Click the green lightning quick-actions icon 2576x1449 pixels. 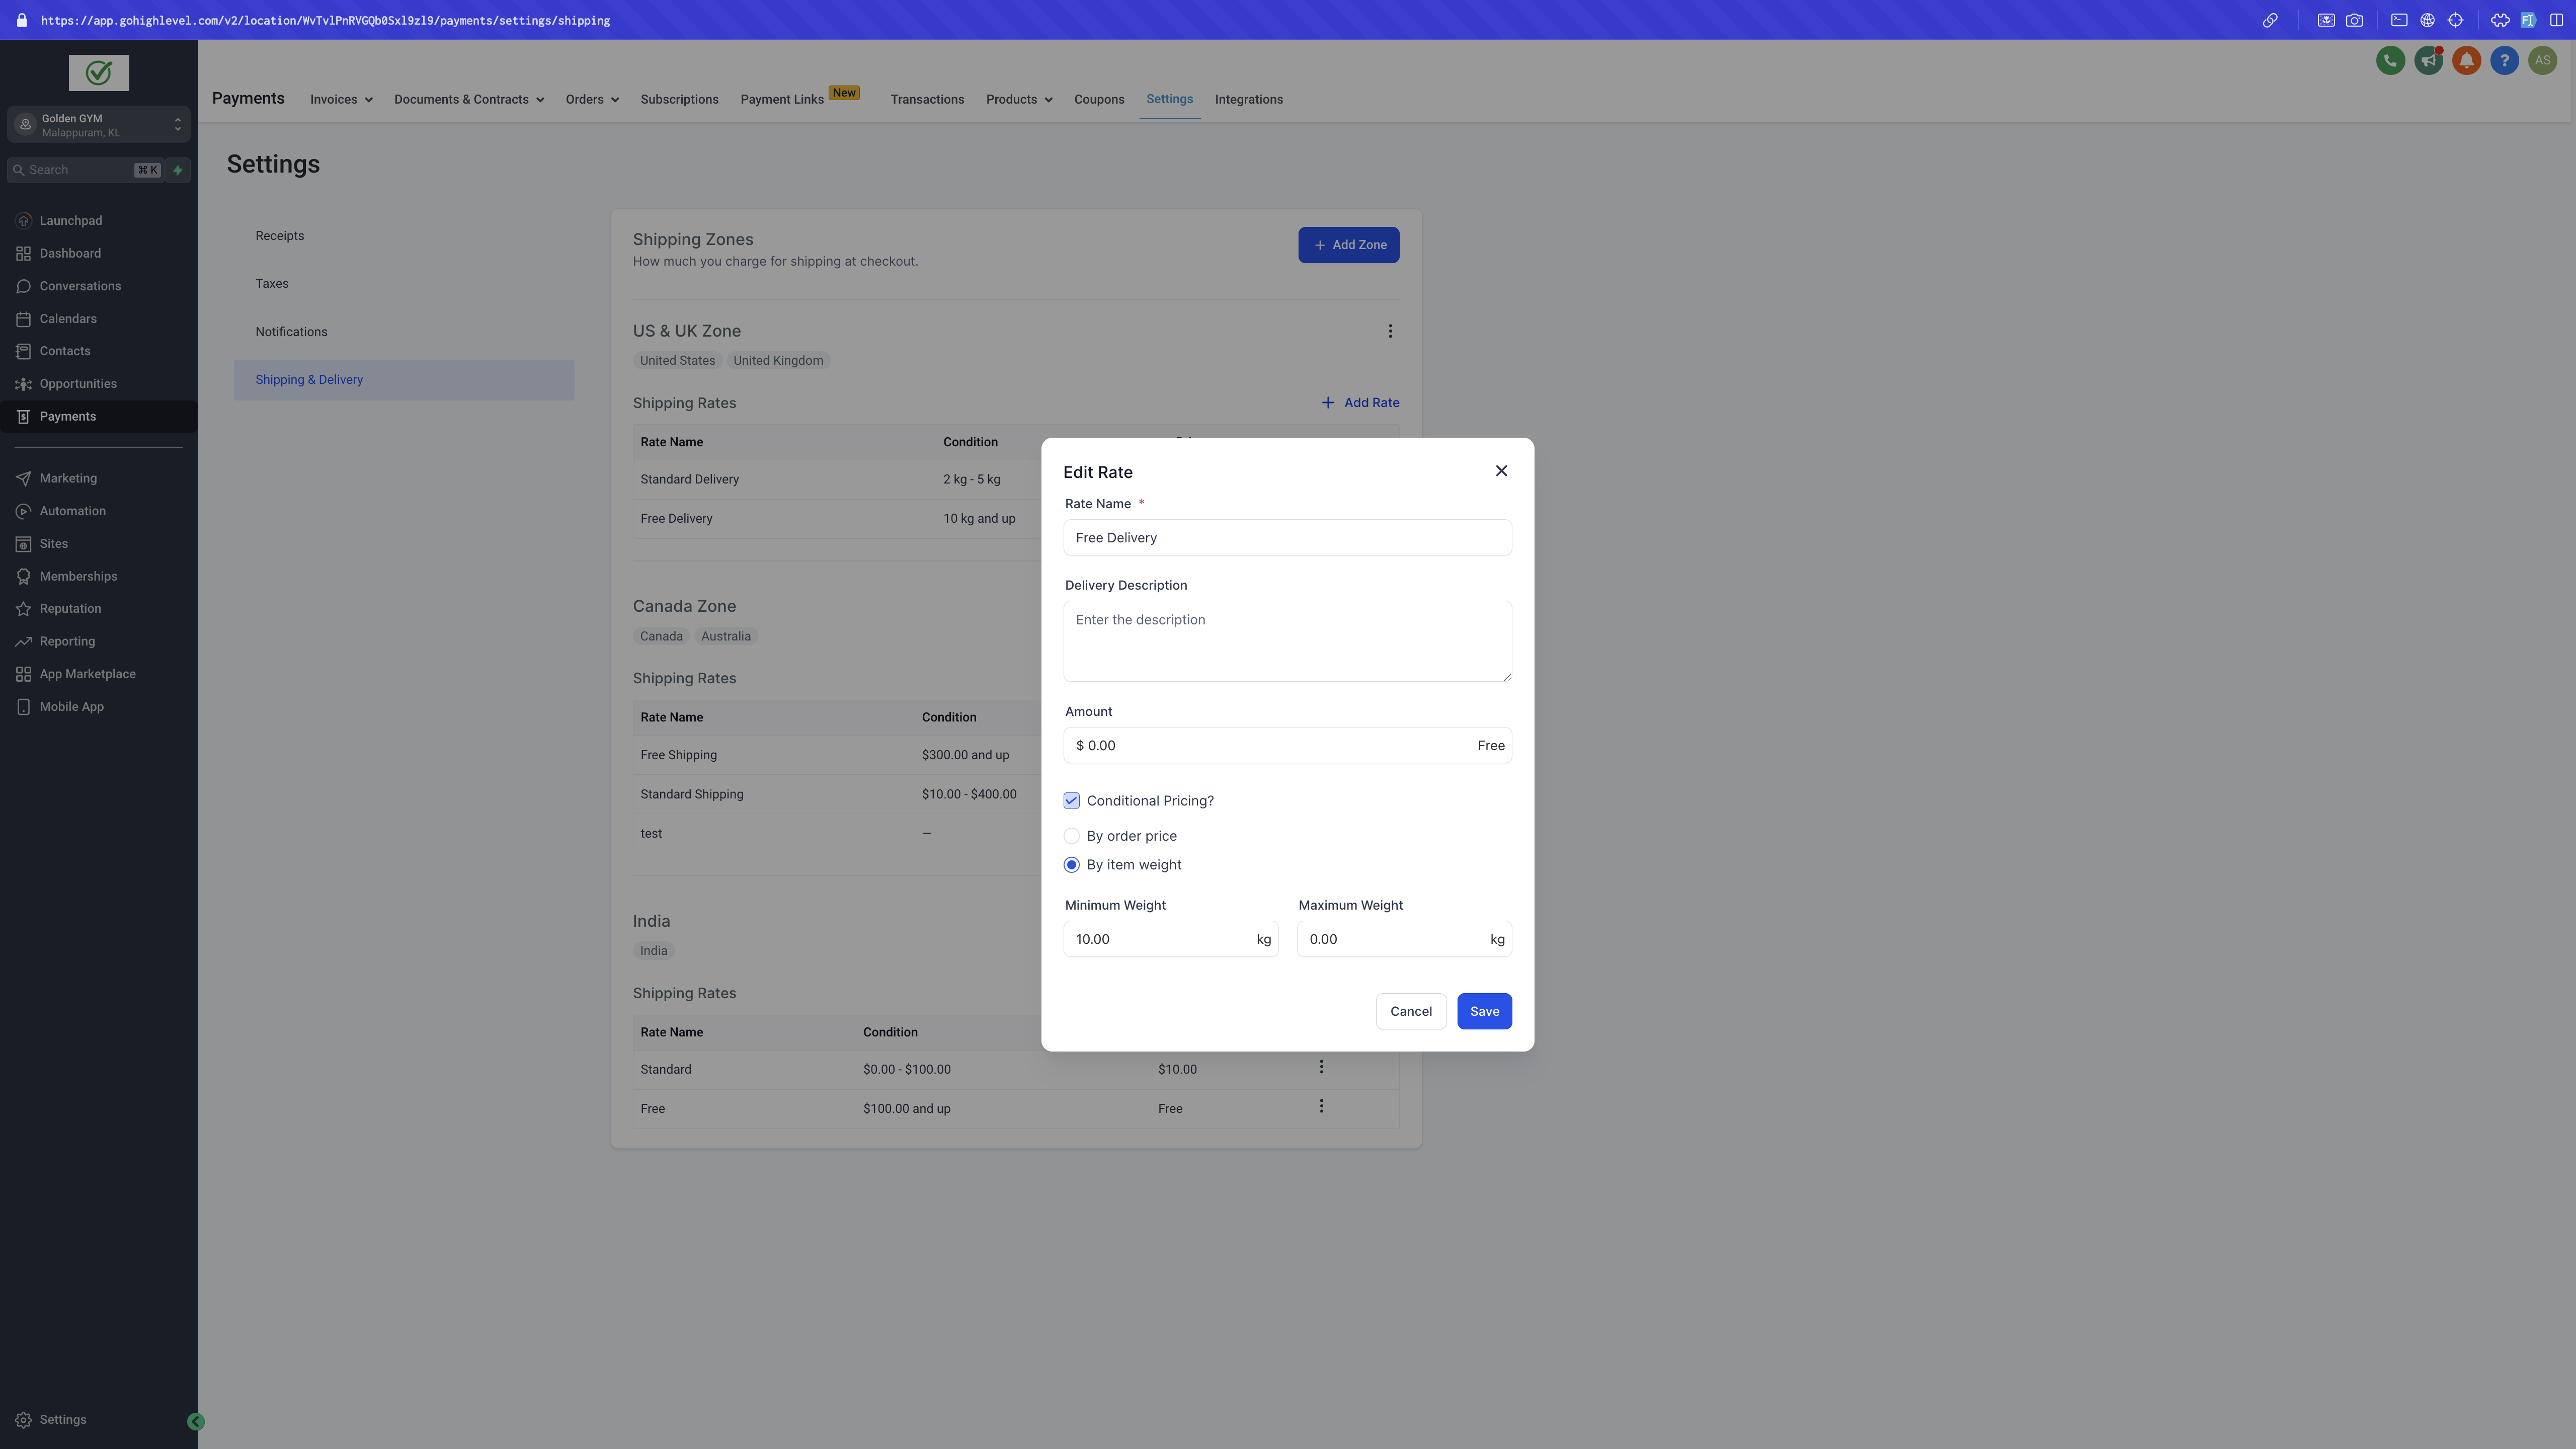coord(178,170)
